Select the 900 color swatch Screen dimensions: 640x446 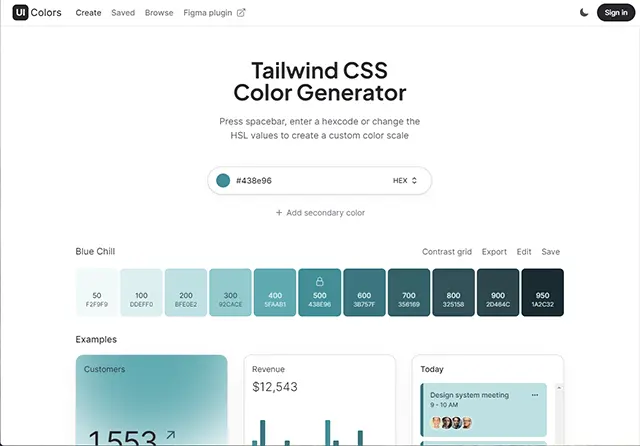coord(498,292)
